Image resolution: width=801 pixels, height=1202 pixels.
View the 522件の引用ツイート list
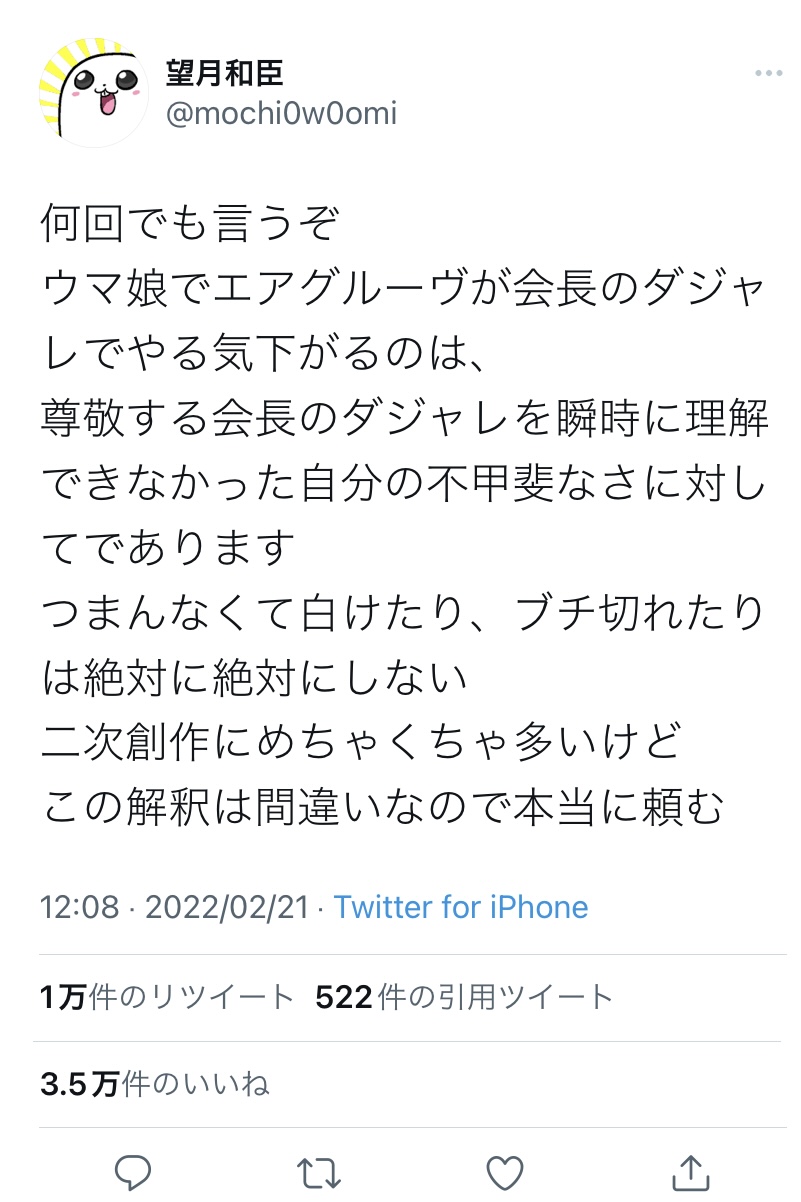(x=464, y=997)
